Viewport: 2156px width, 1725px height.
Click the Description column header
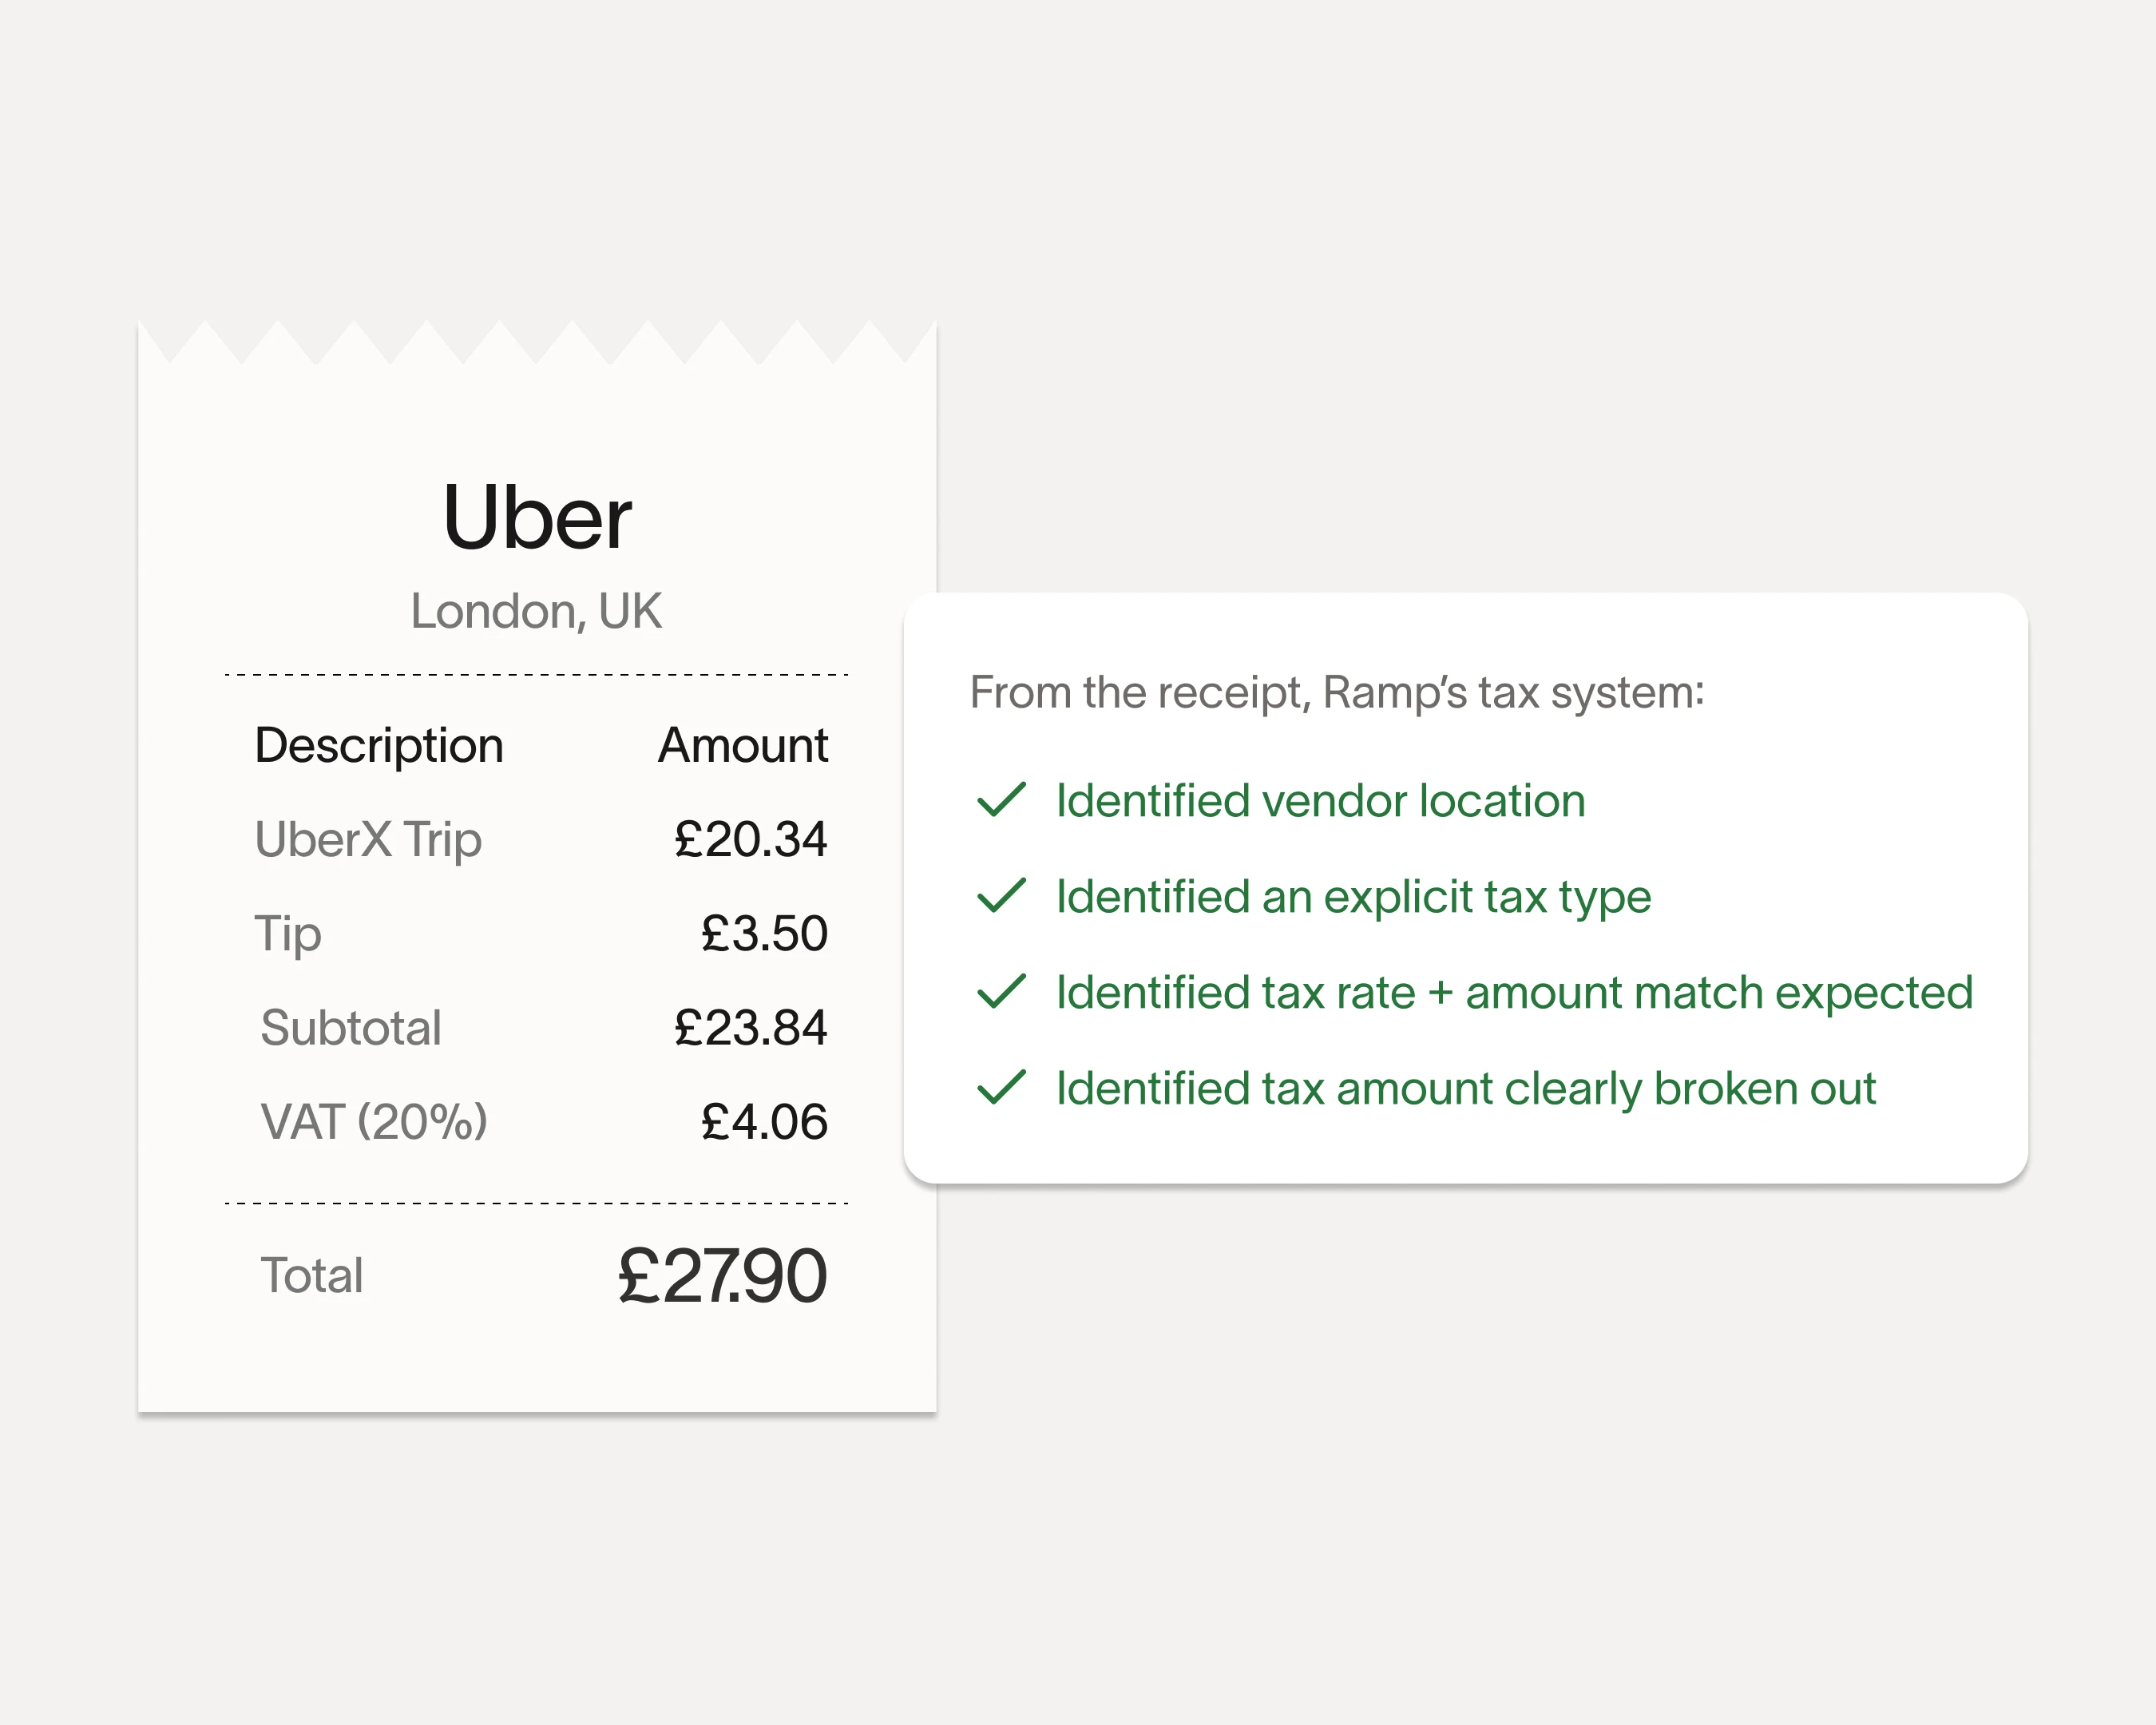(379, 745)
